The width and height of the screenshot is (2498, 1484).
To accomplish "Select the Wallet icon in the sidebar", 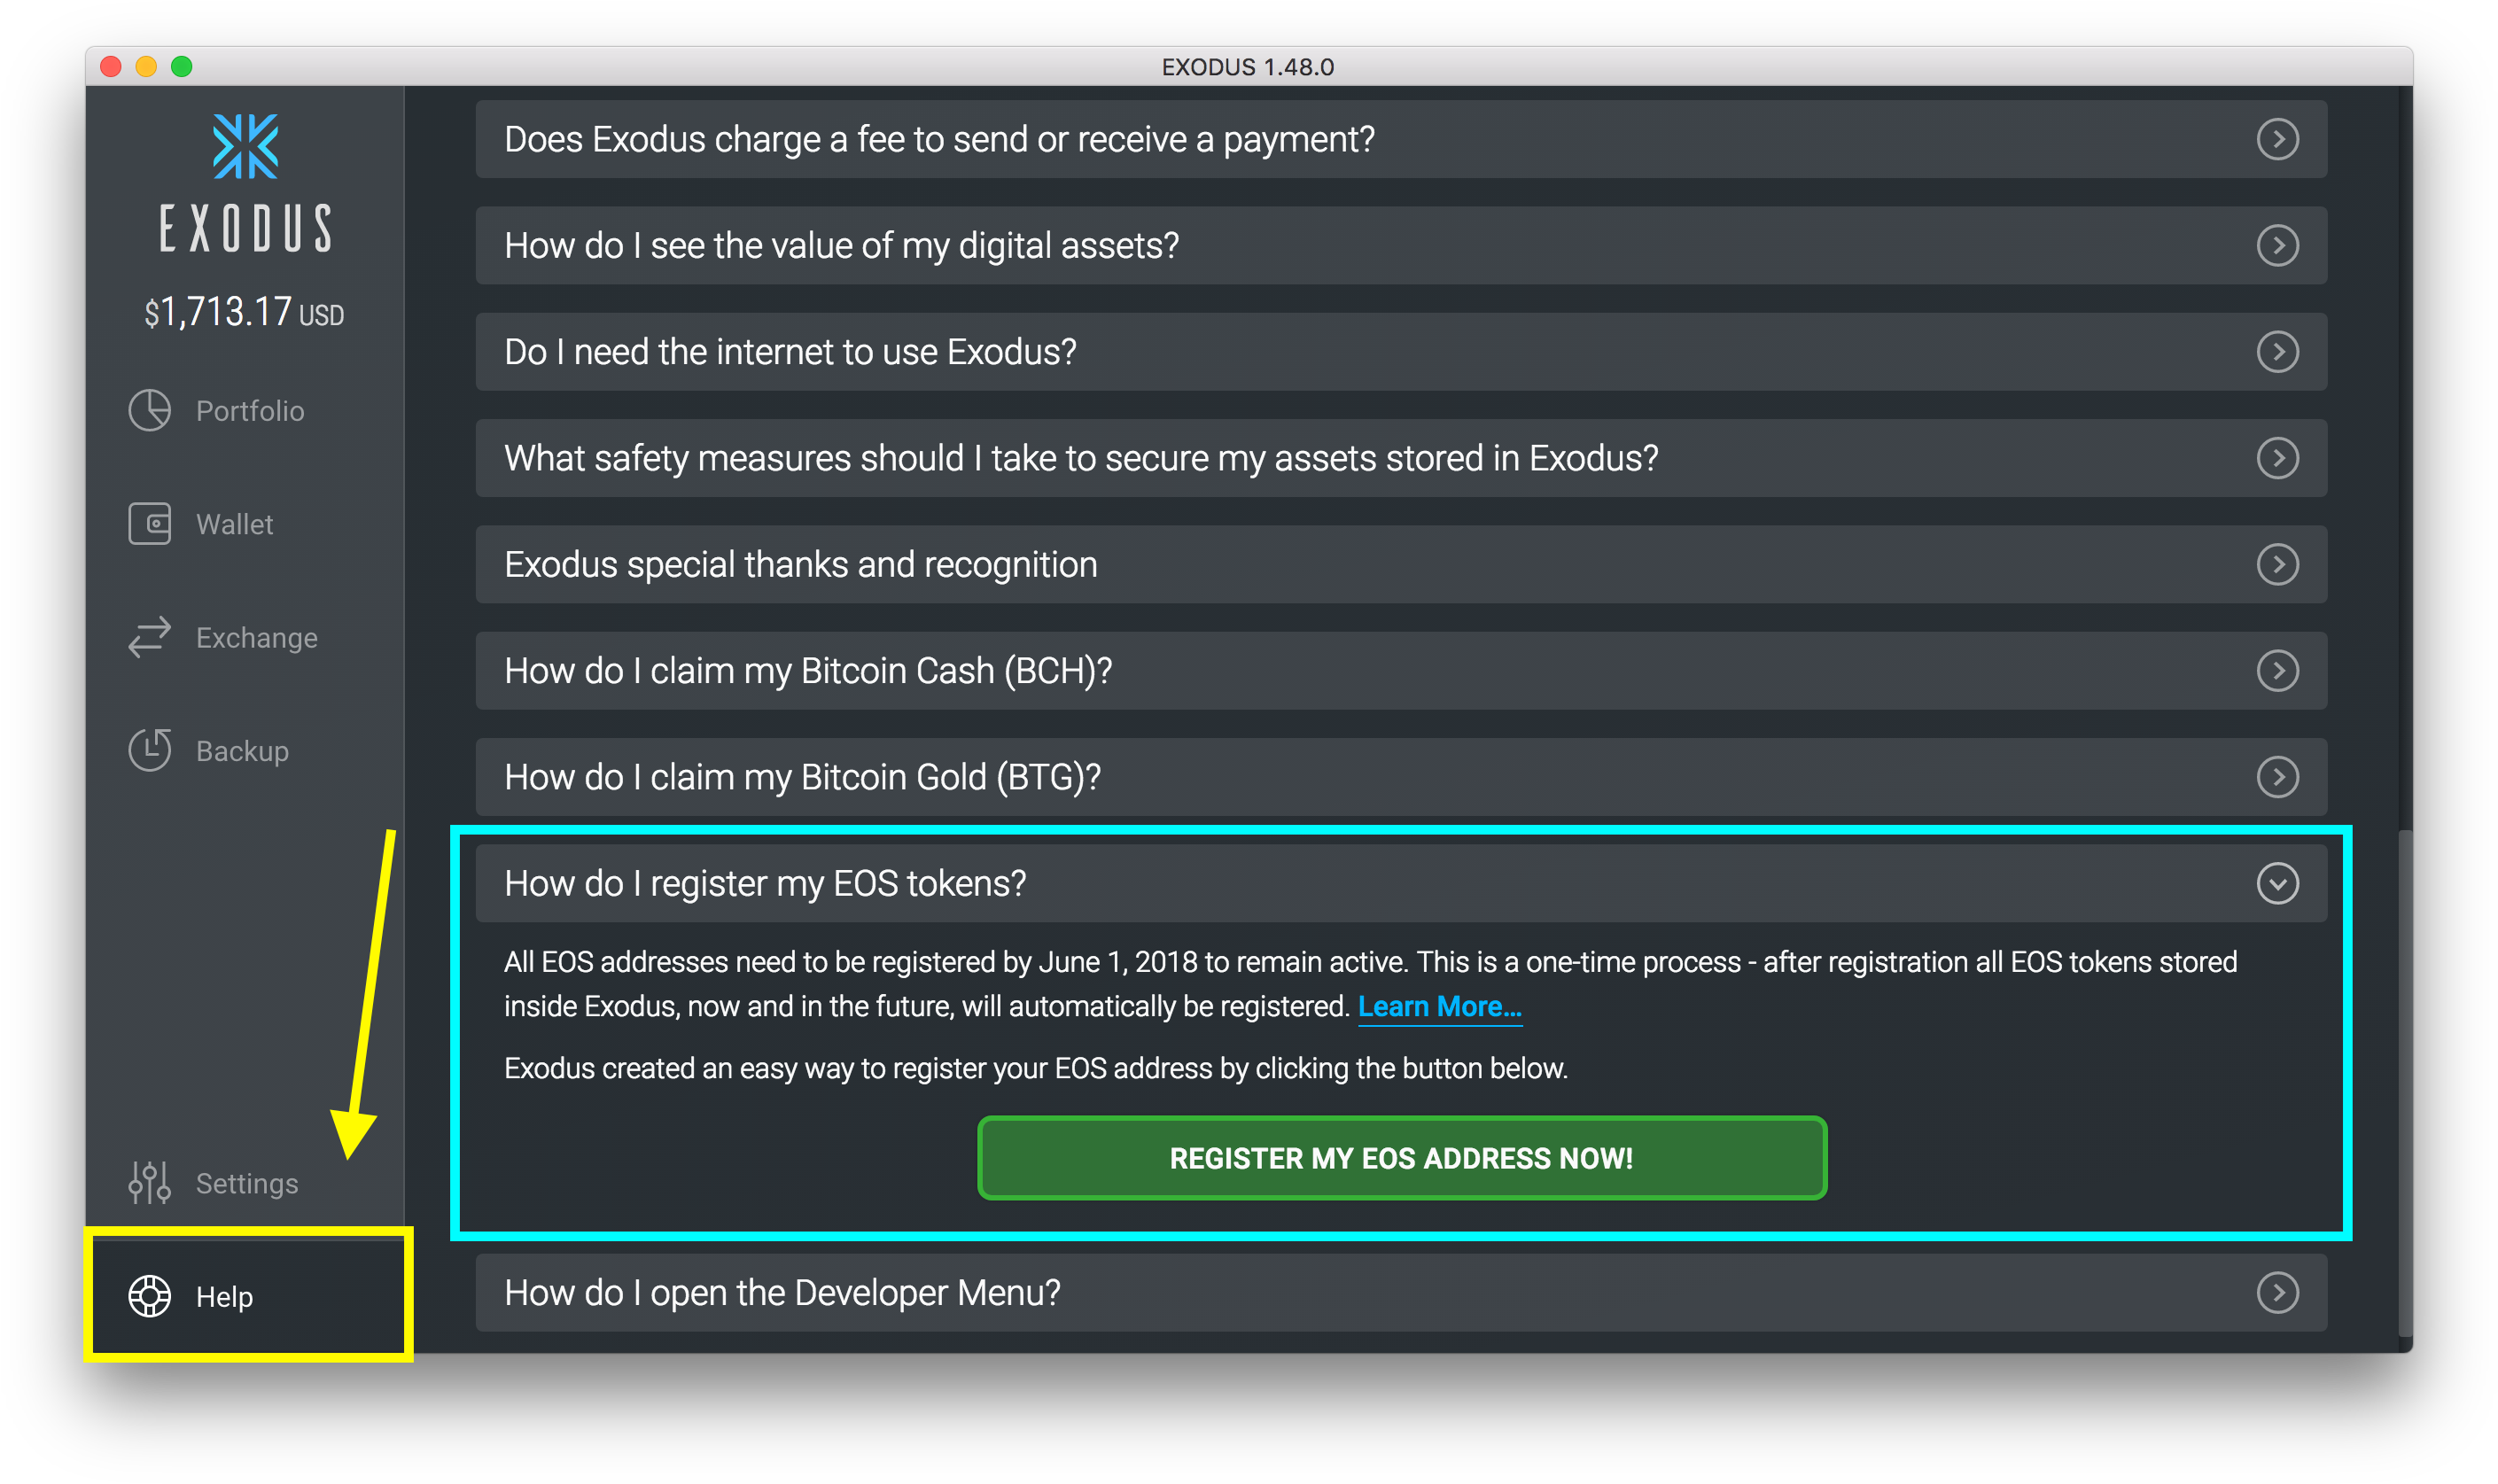I will coord(149,523).
